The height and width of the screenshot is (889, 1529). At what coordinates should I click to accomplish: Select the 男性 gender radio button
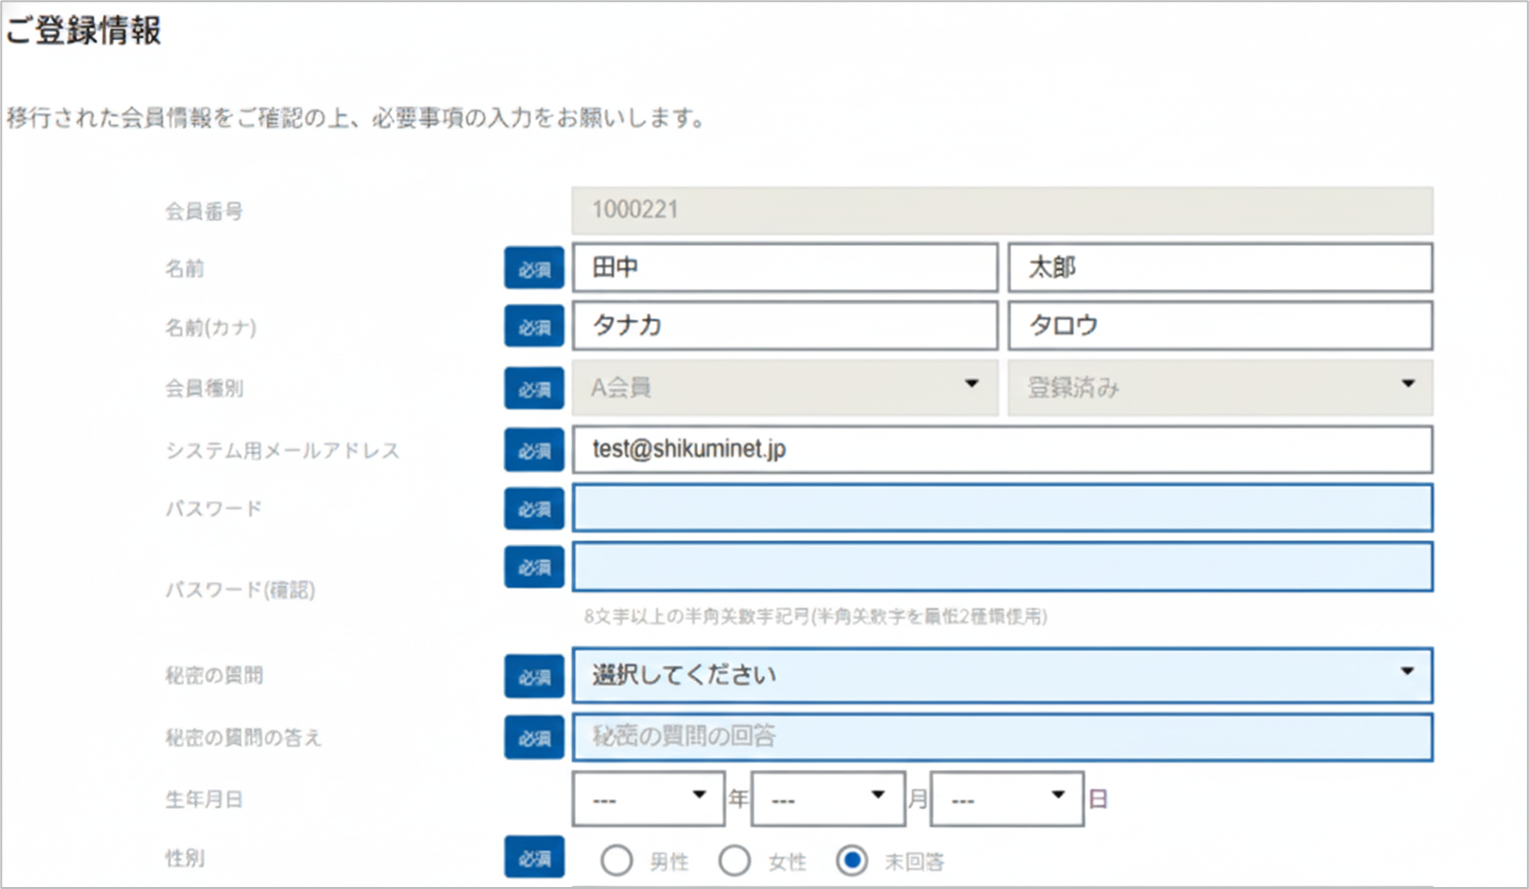616,860
